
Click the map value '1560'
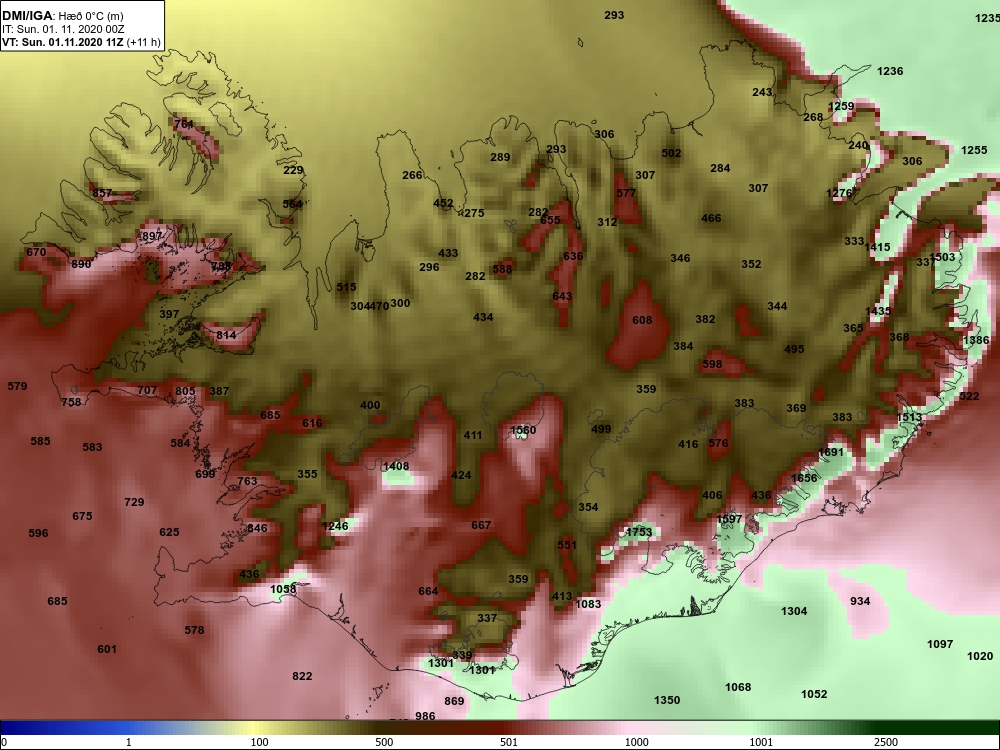click(x=524, y=430)
